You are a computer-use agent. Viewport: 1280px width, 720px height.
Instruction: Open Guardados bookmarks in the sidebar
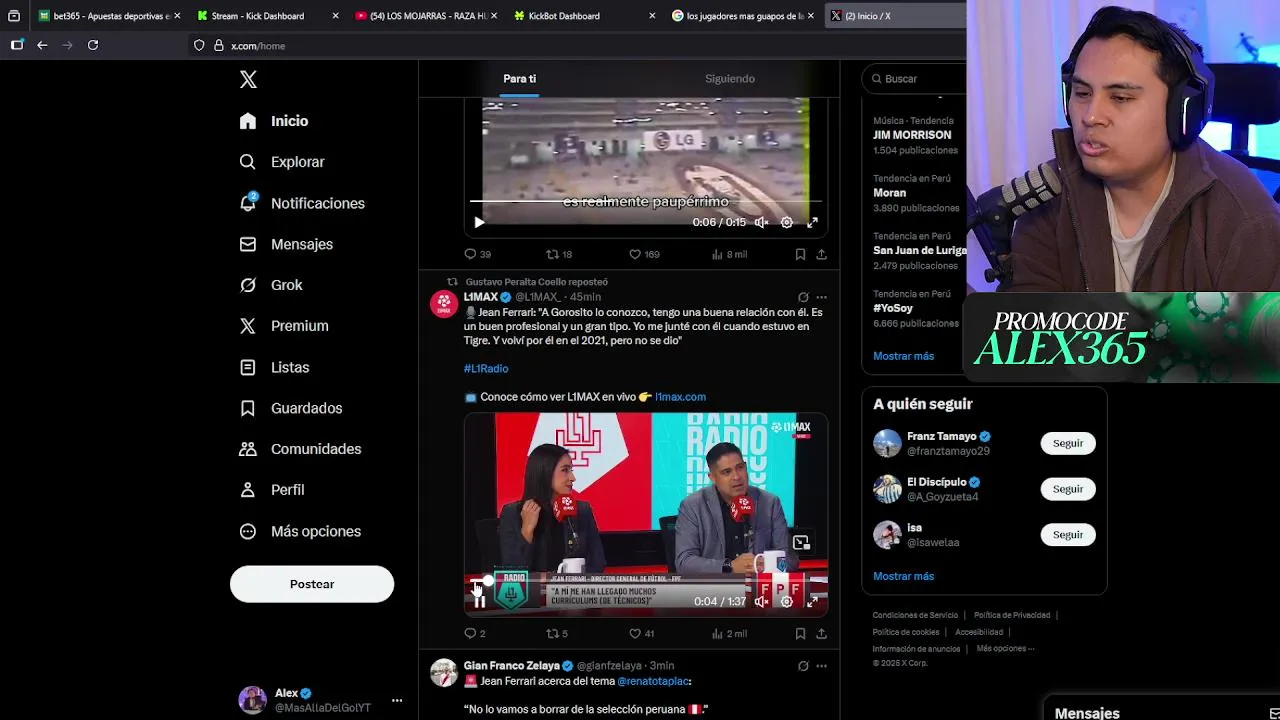291,408
